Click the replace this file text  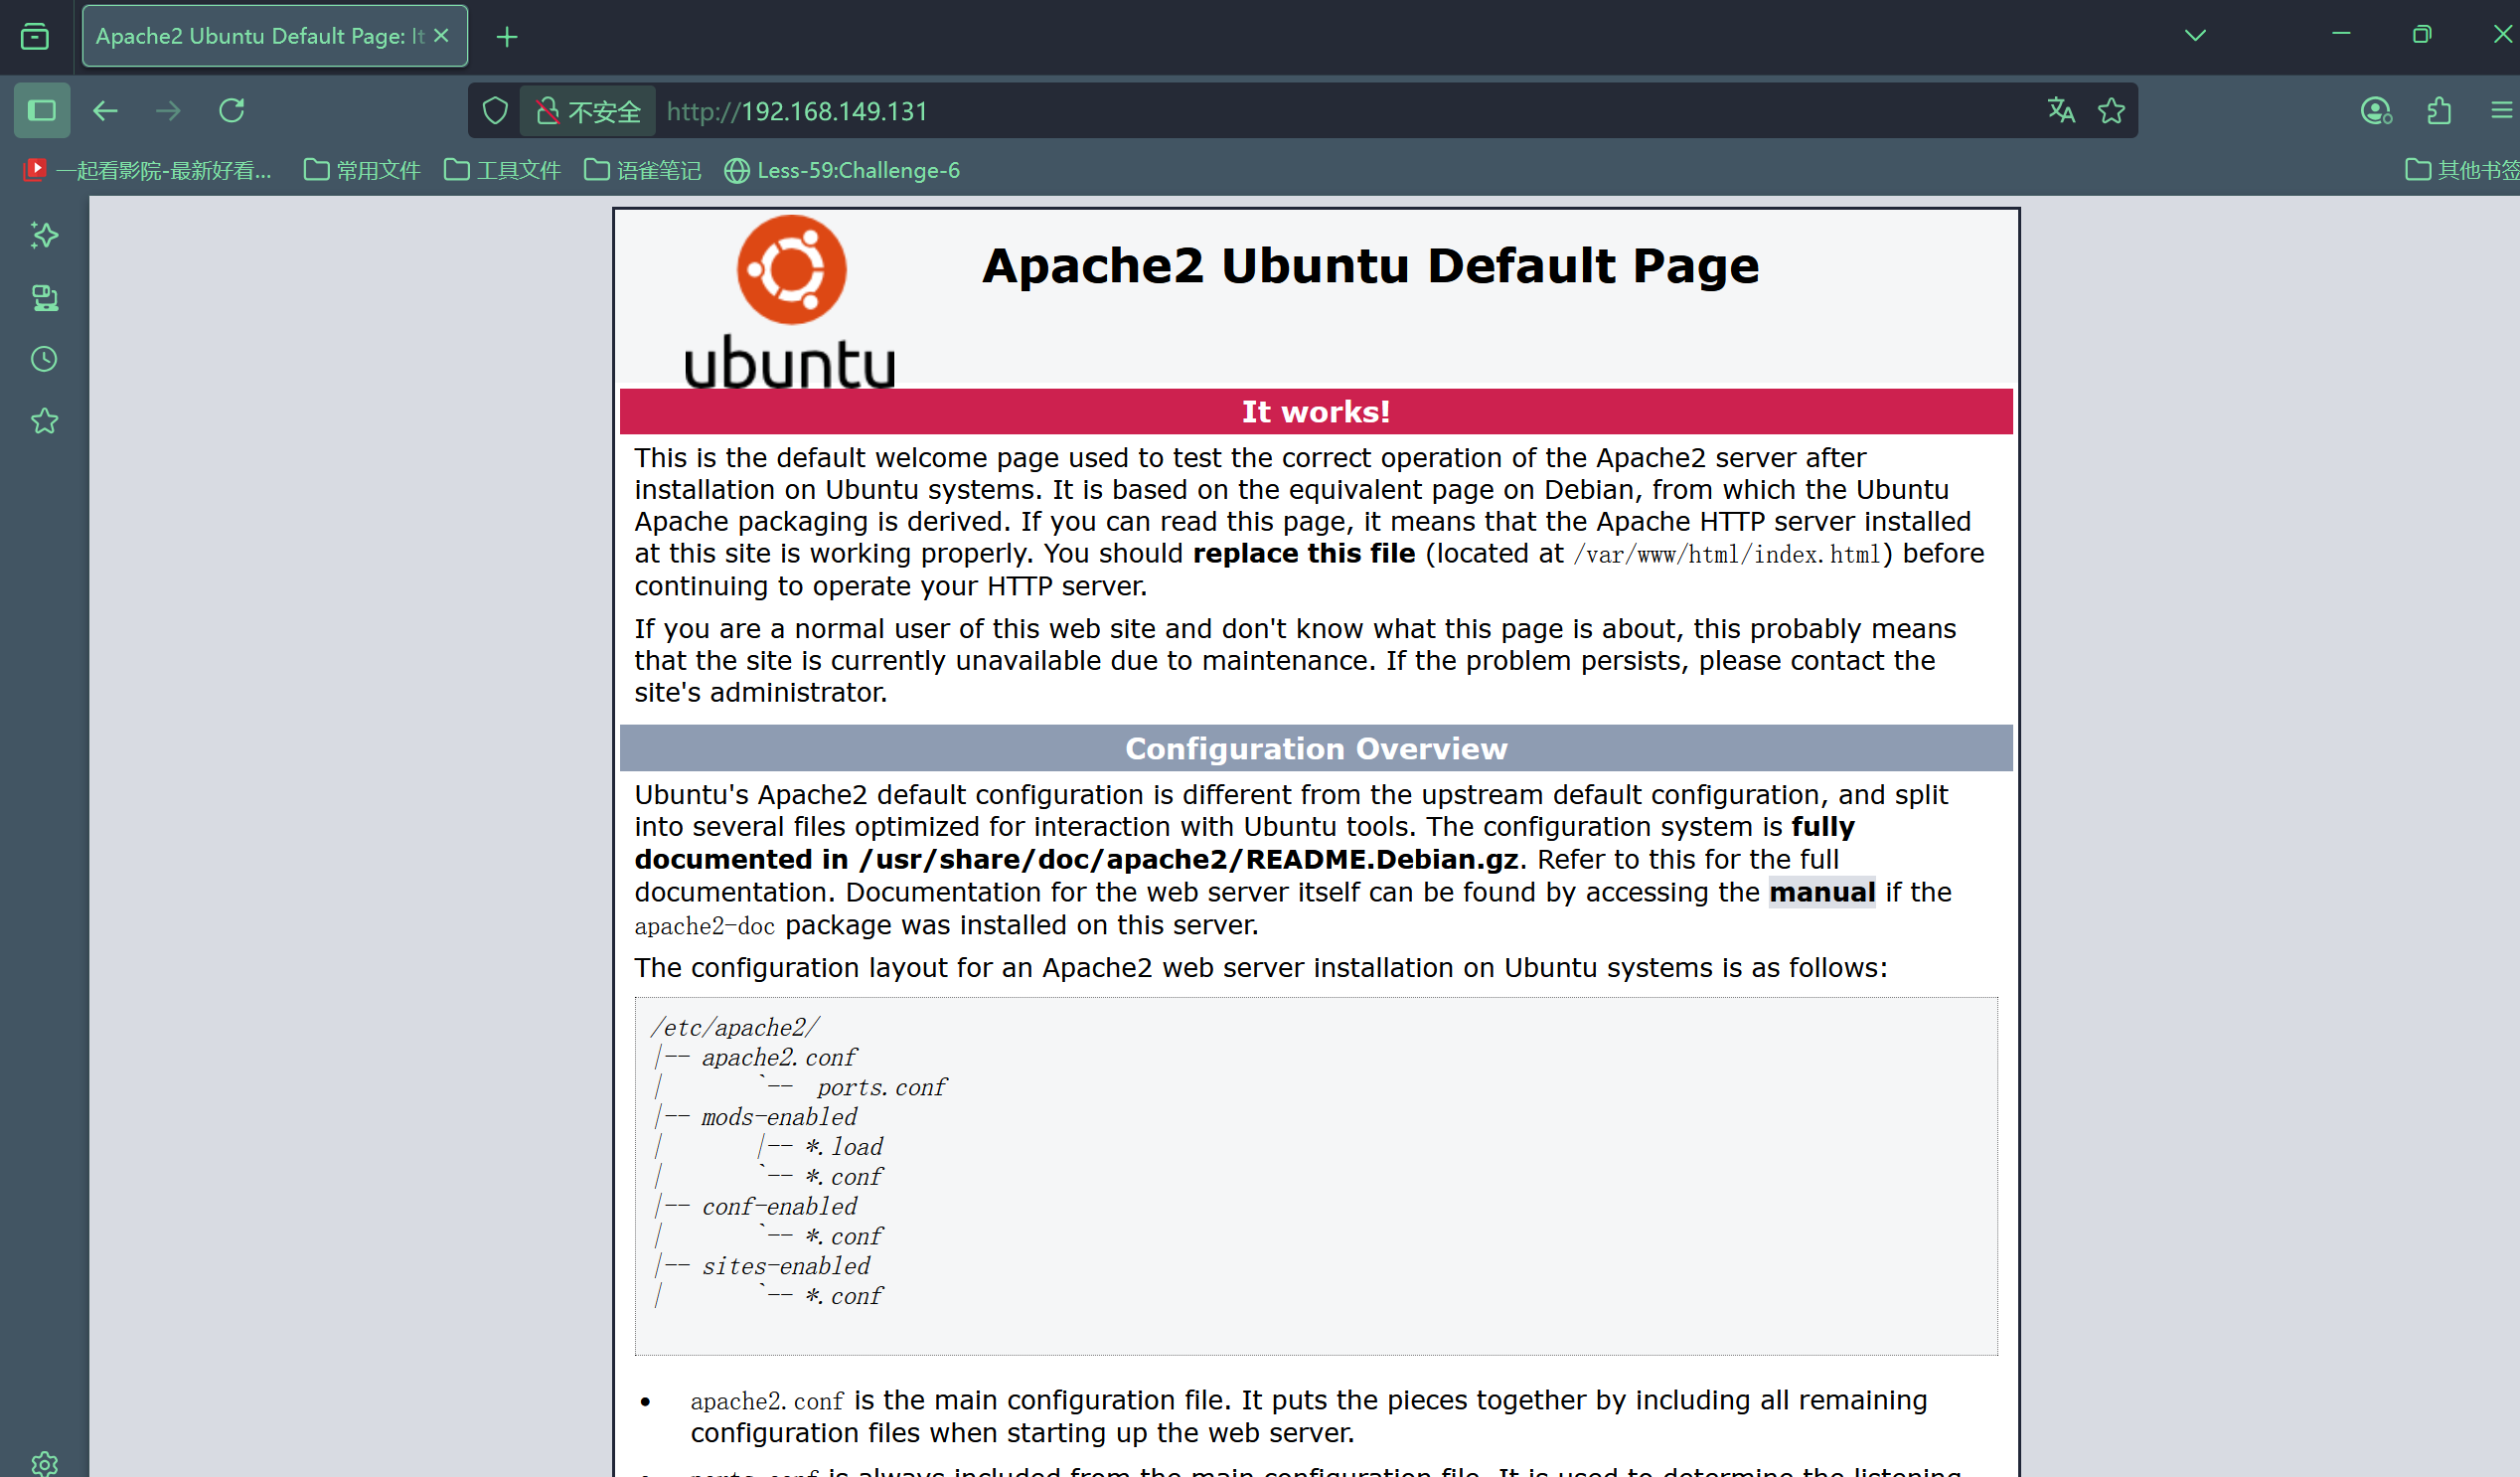(1304, 553)
